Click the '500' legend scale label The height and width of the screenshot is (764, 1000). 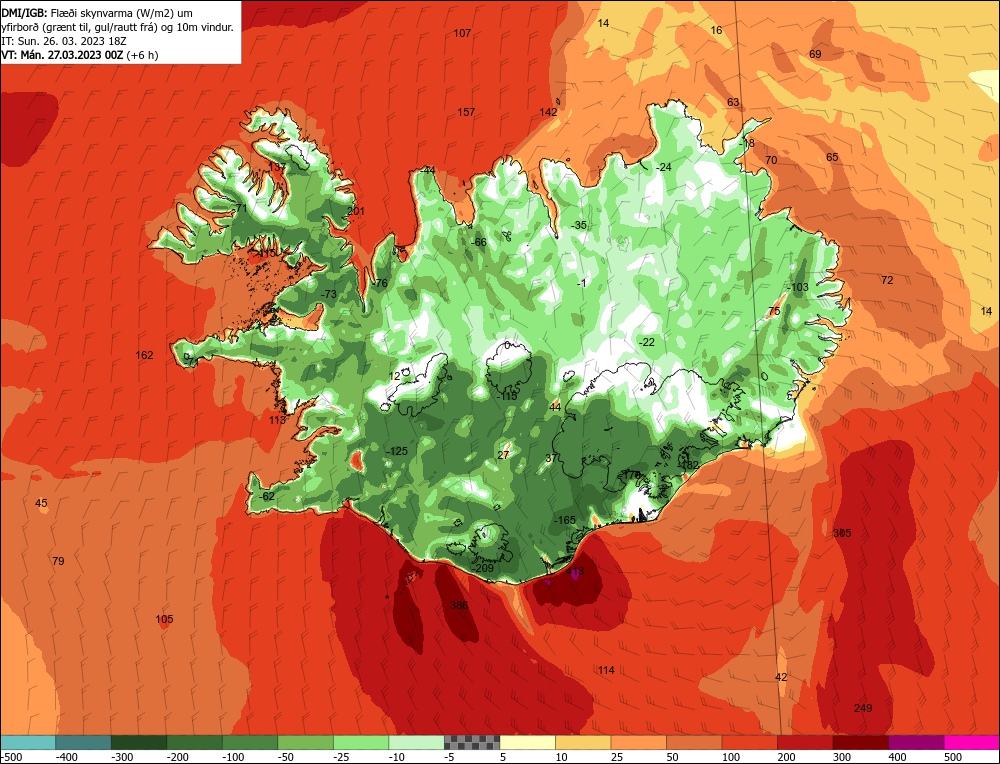coord(953,757)
